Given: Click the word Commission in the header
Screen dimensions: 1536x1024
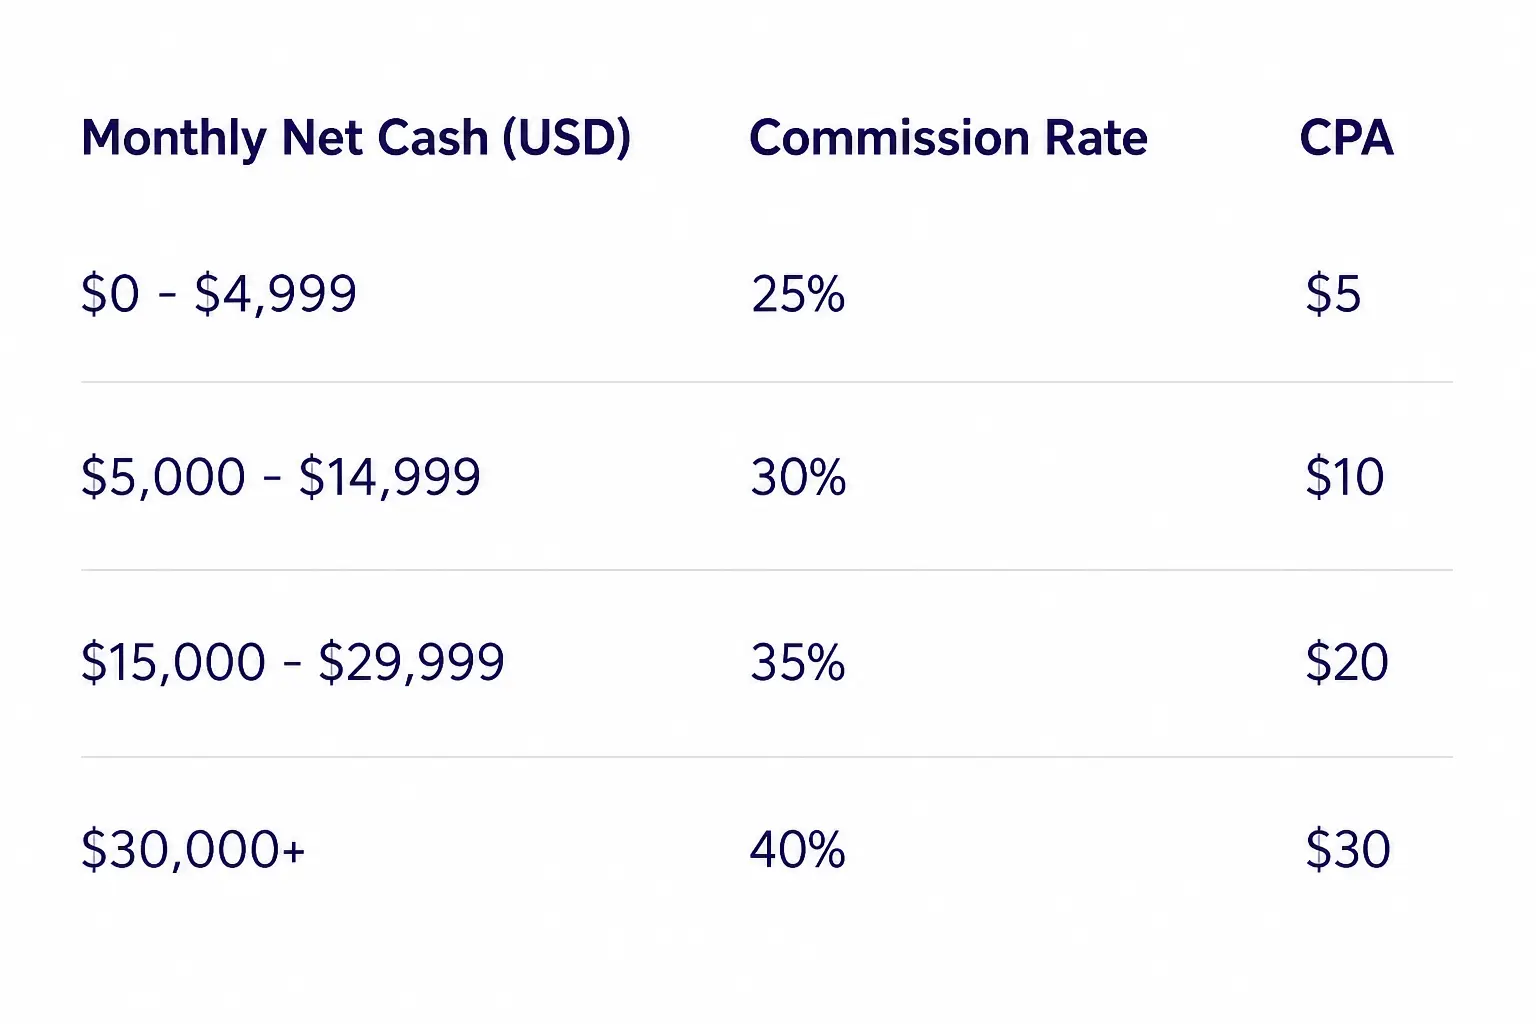Looking at the screenshot, I should (x=890, y=137).
